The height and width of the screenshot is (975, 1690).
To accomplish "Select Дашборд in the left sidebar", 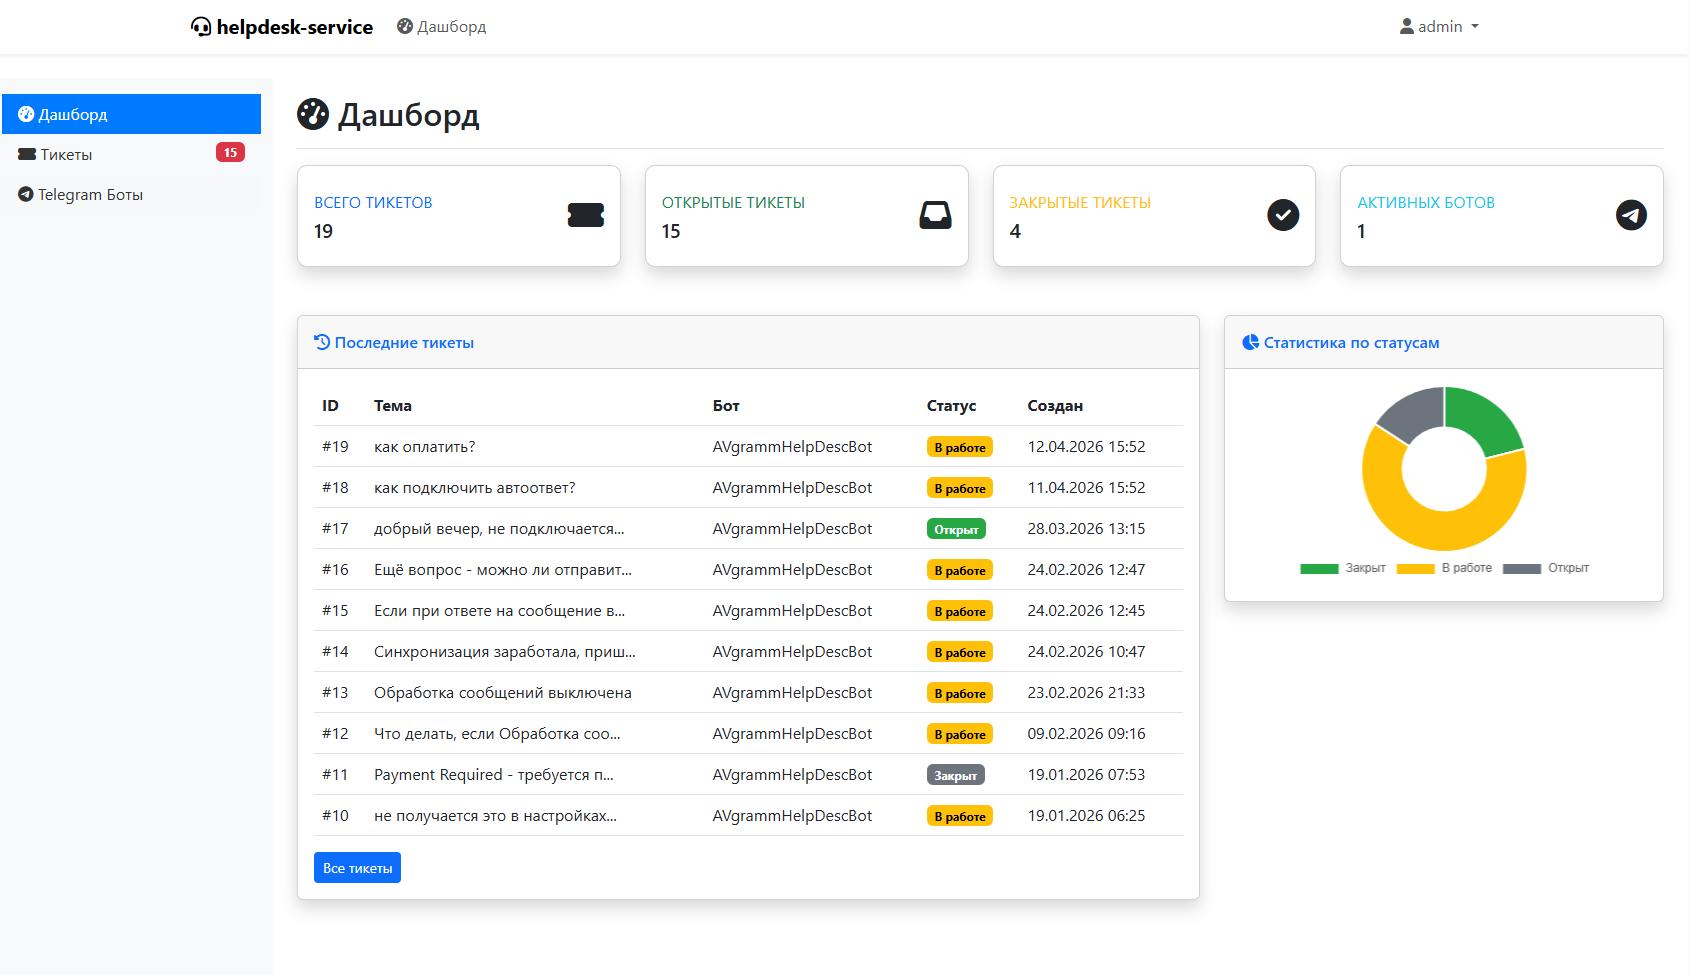I will point(72,115).
